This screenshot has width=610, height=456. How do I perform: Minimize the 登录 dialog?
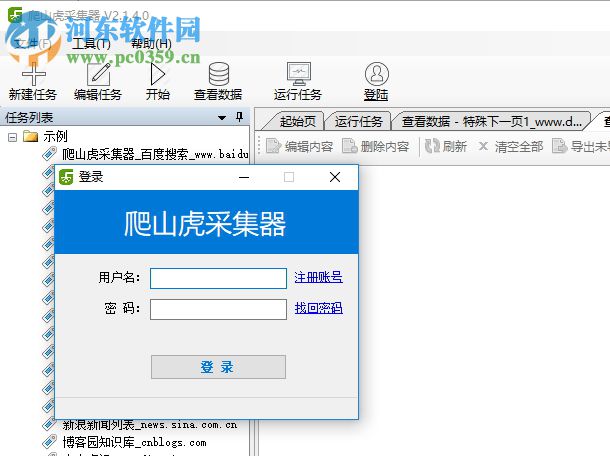[x=244, y=177]
